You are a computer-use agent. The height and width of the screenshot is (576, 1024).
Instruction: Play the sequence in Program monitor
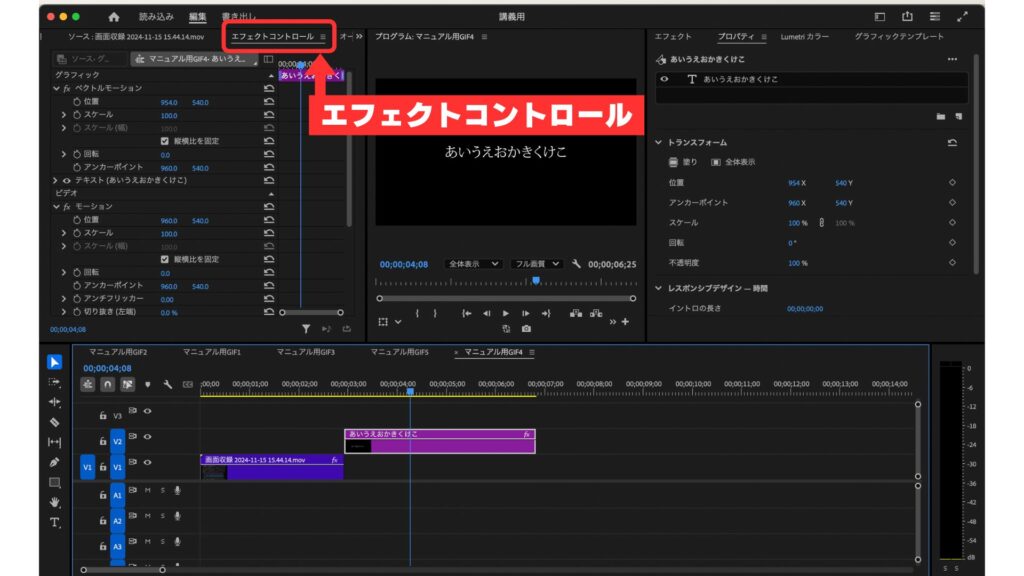pos(505,313)
